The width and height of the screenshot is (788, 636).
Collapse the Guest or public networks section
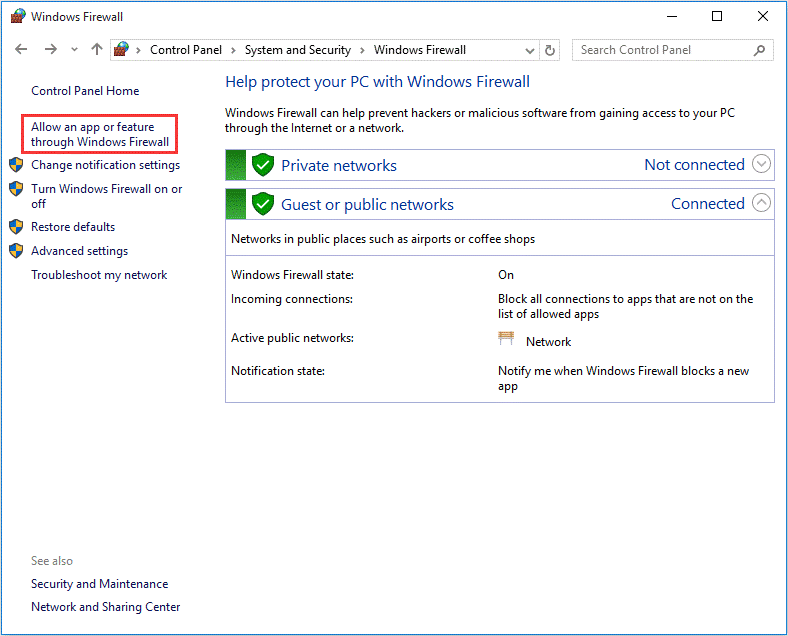[761, 204]
